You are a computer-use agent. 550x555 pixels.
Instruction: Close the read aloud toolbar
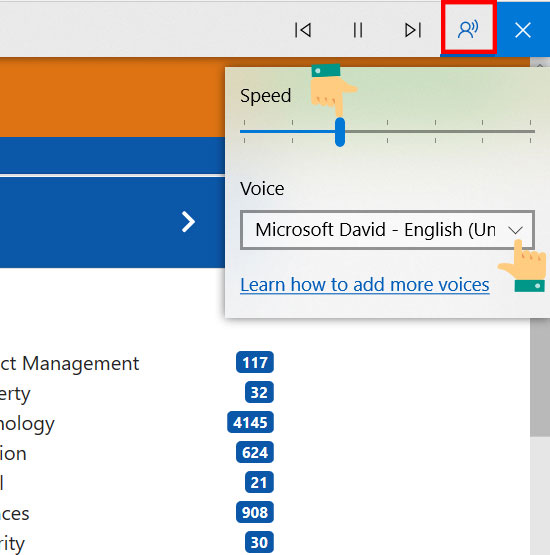(523, 30)
